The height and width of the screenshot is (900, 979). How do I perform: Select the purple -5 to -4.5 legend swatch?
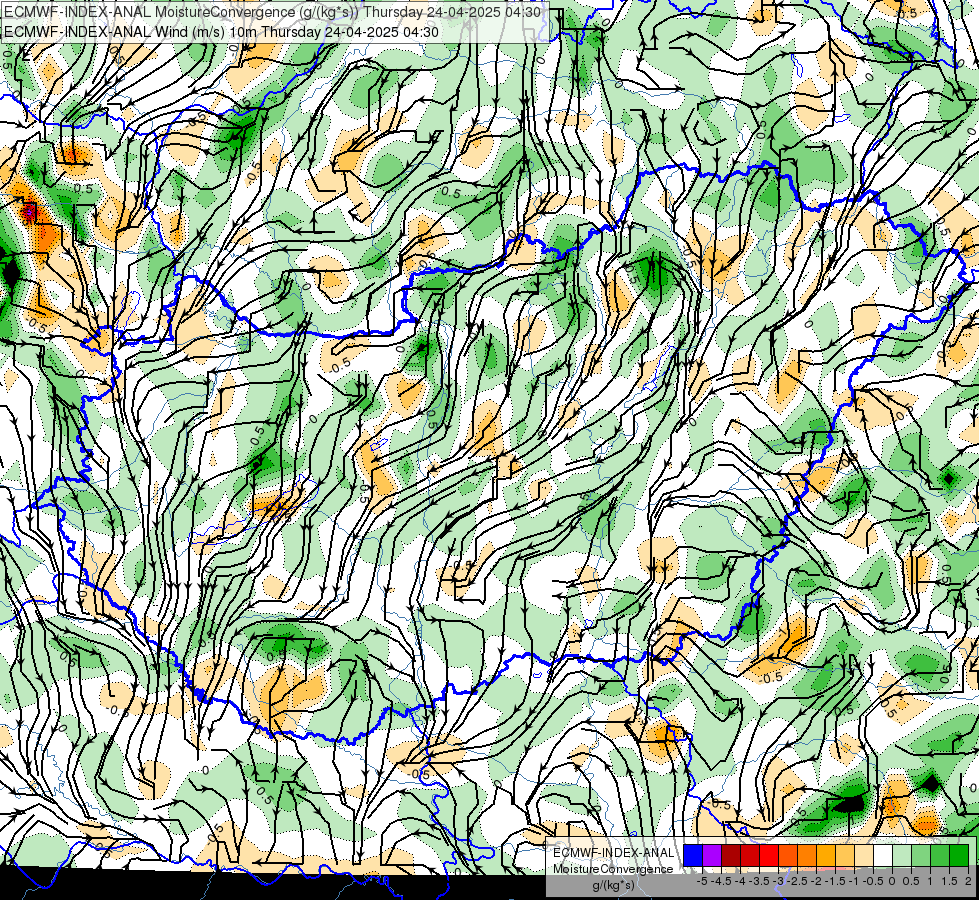pos(712,855)
